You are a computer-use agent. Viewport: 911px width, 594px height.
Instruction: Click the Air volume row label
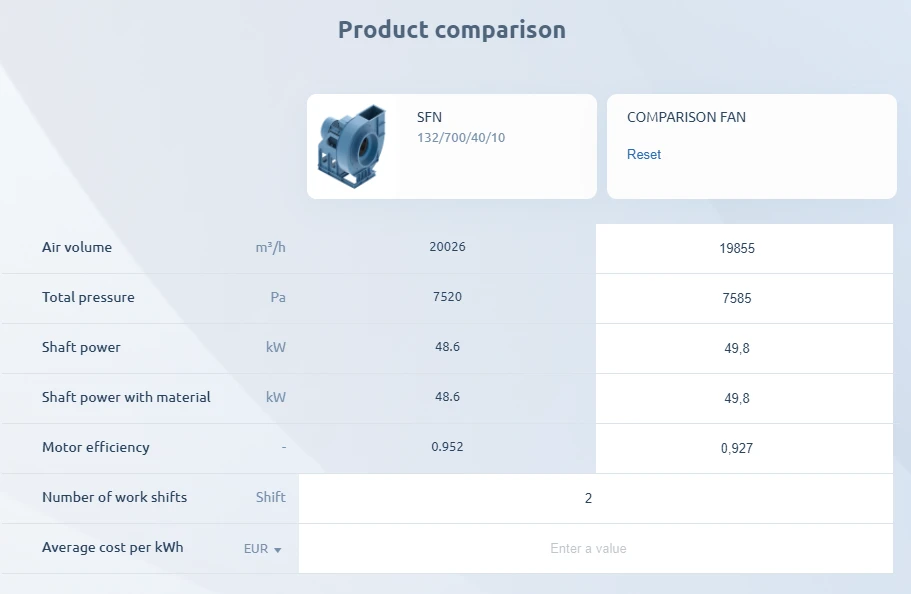tap(77, 247)
